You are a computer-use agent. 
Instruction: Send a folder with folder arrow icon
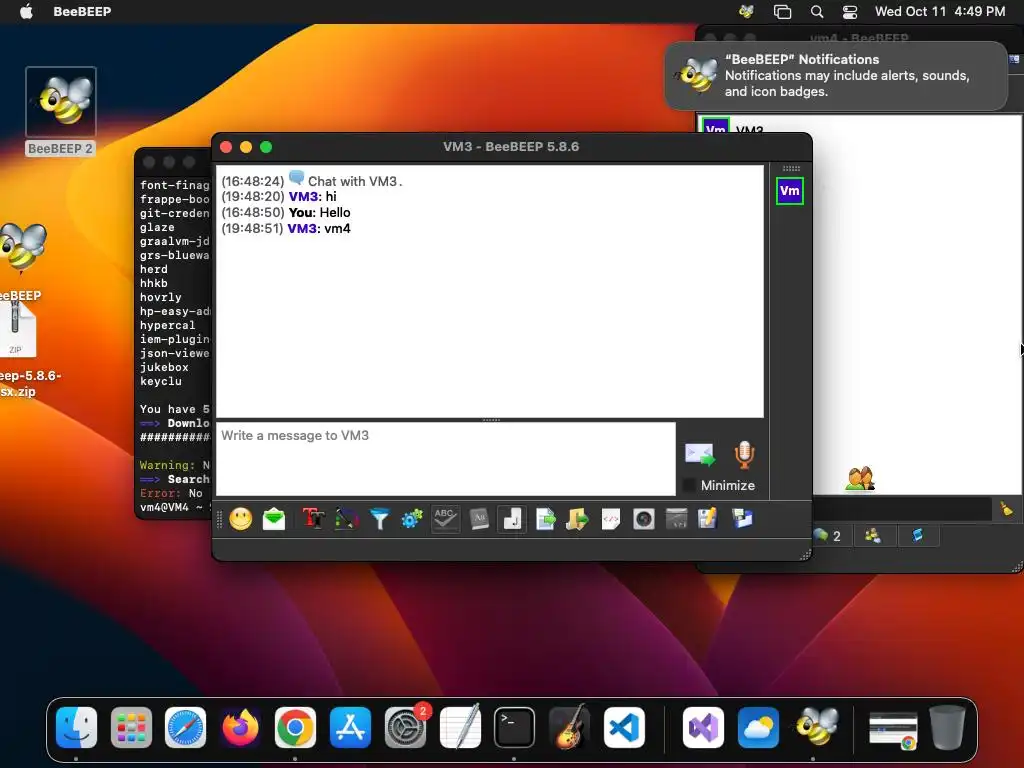tap(577, 519)
